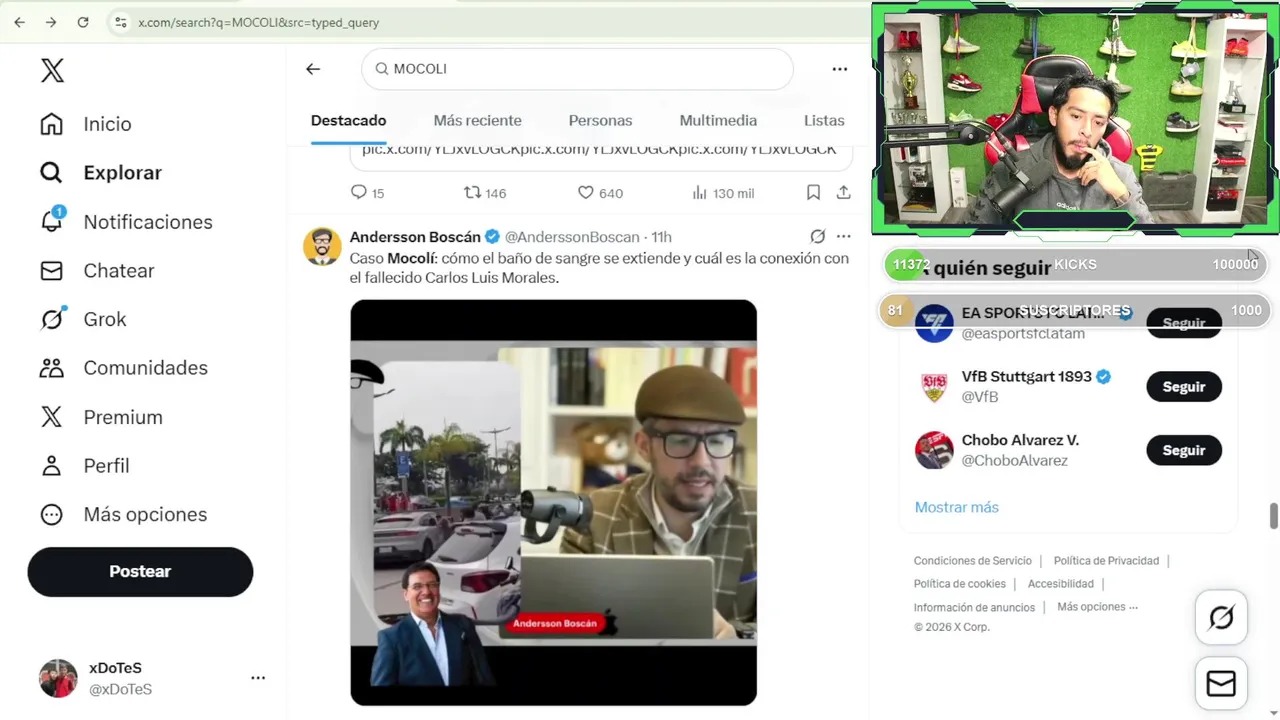Click the KICKS goal progress bar
The width and height of the screenshot is (1280, 720).
(1075, 264)
